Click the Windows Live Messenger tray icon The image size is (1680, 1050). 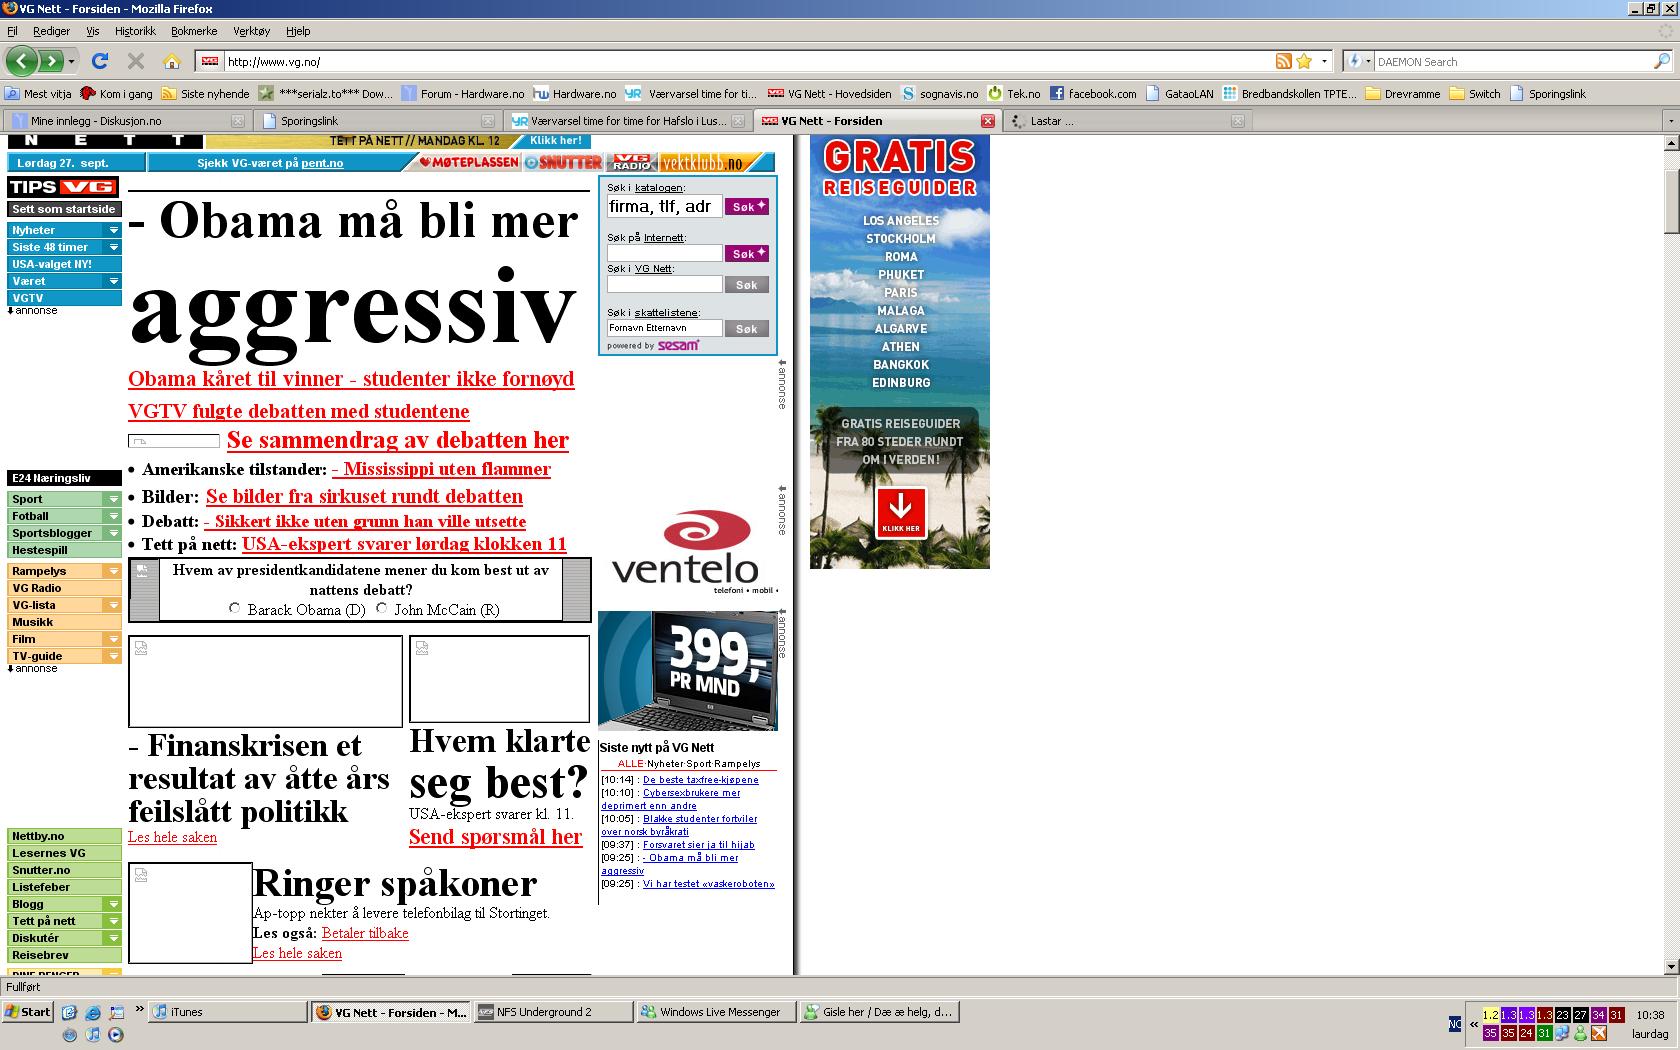[1581, 1033]
